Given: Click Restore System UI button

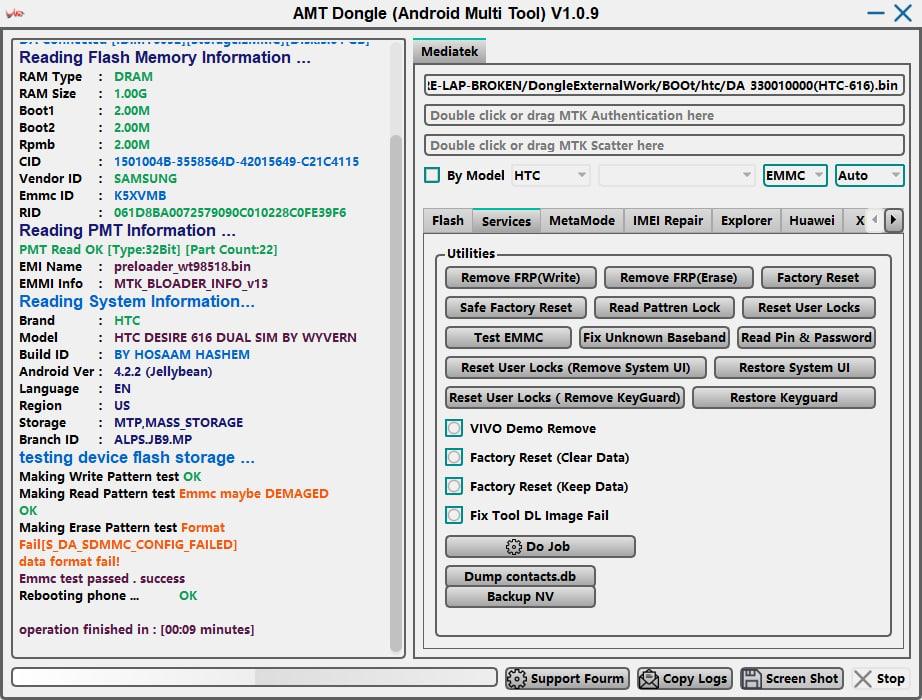Looking at the screenshot, I should 794,368.
